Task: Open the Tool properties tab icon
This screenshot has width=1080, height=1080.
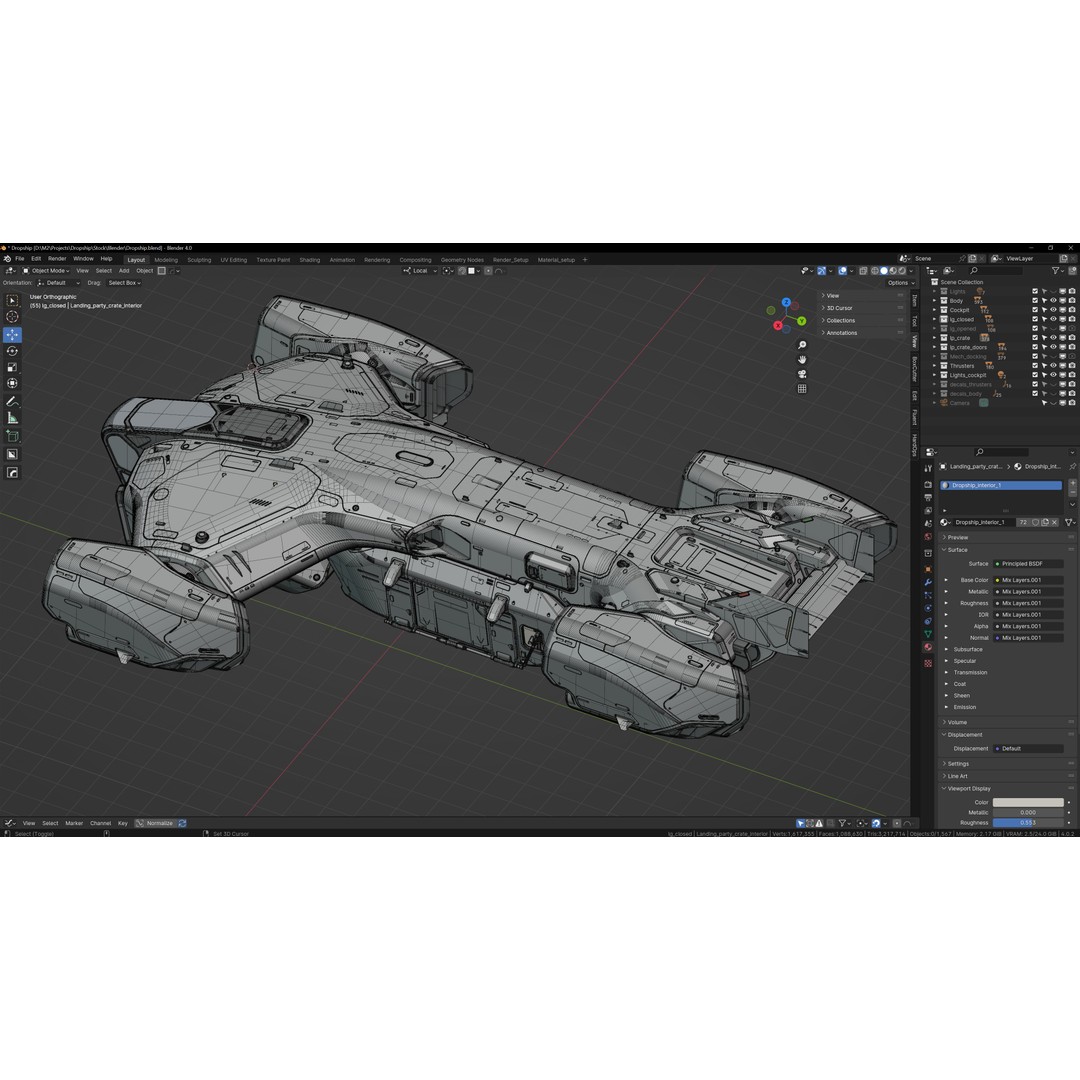Action: coord(928,468)
